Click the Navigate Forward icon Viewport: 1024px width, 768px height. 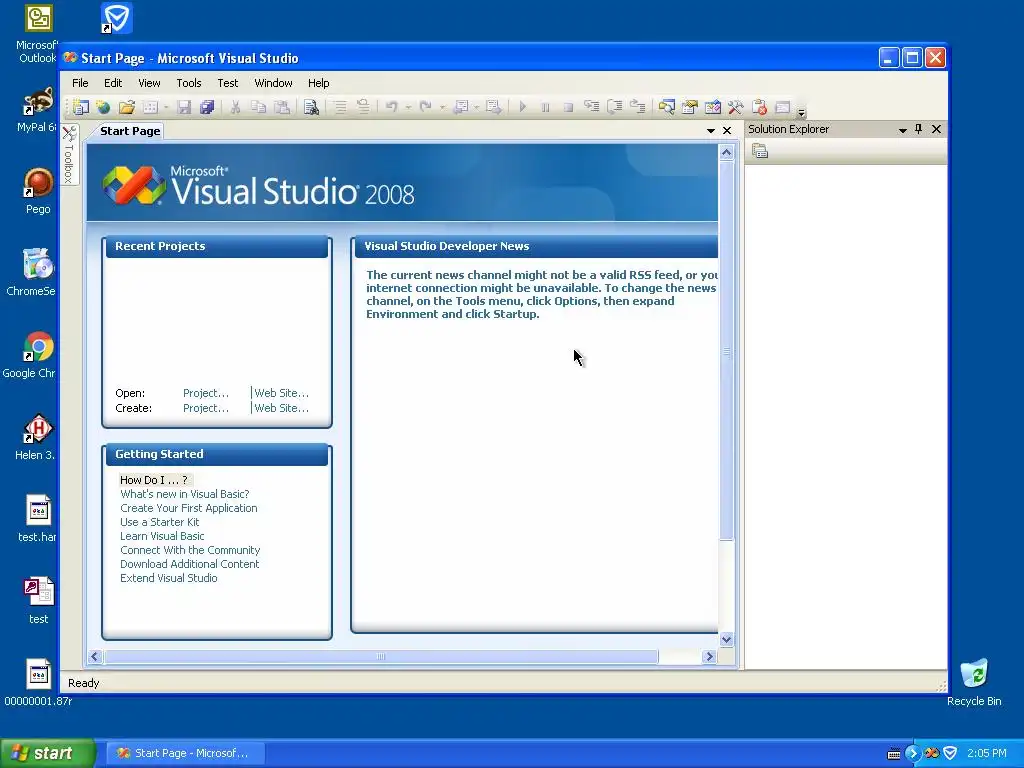(x=494, y=107)
